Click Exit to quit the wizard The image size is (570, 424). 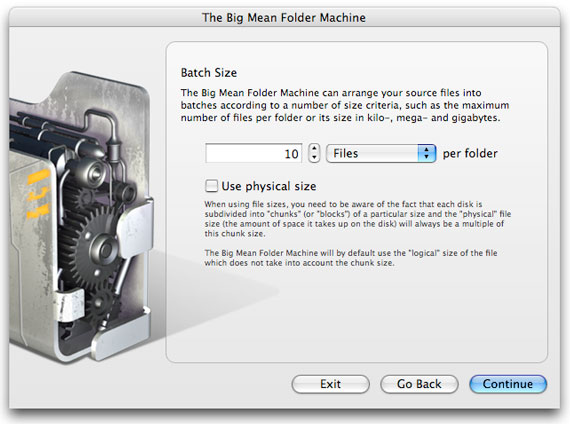click(330, 384)
